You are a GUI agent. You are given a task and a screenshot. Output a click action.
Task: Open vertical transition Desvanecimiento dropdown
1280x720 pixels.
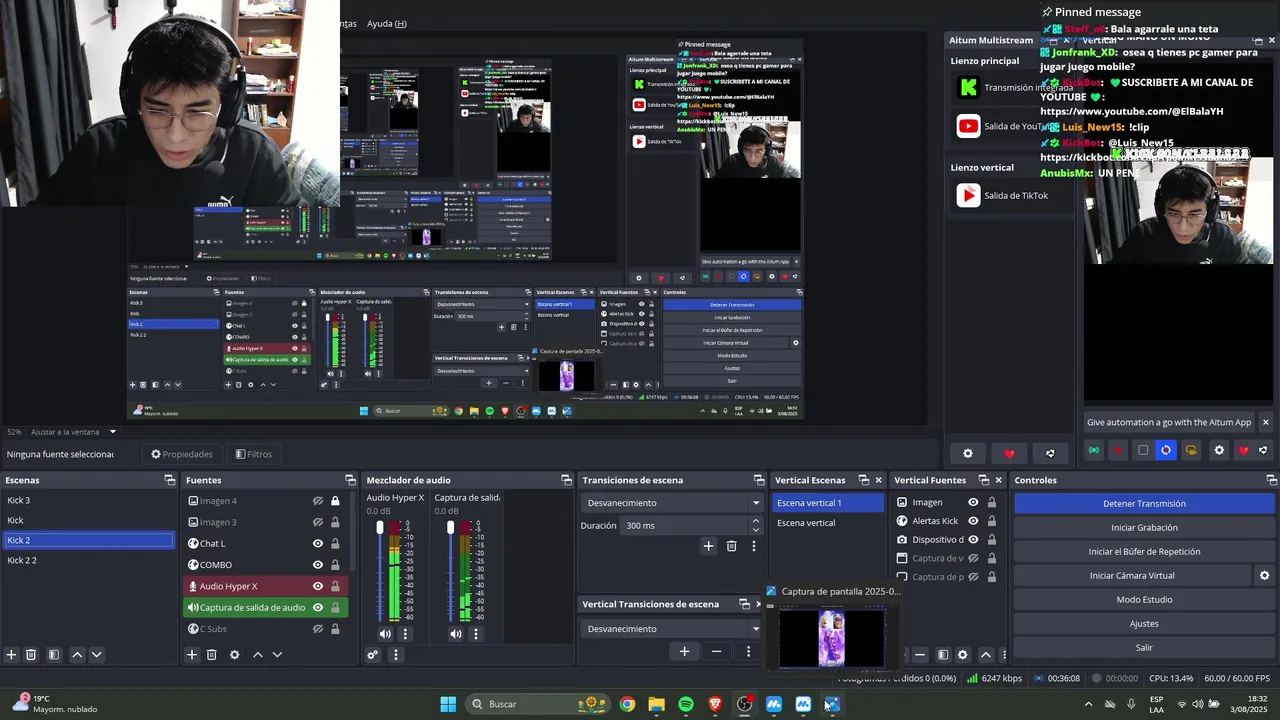coord(672,629)
